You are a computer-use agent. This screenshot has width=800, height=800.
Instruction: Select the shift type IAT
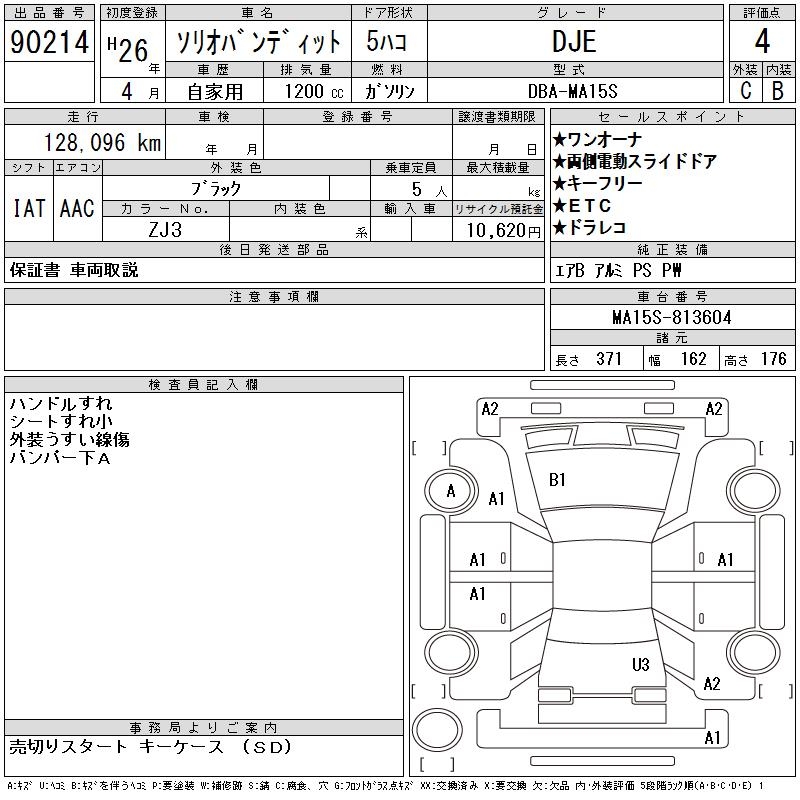(x=29, y=208)
